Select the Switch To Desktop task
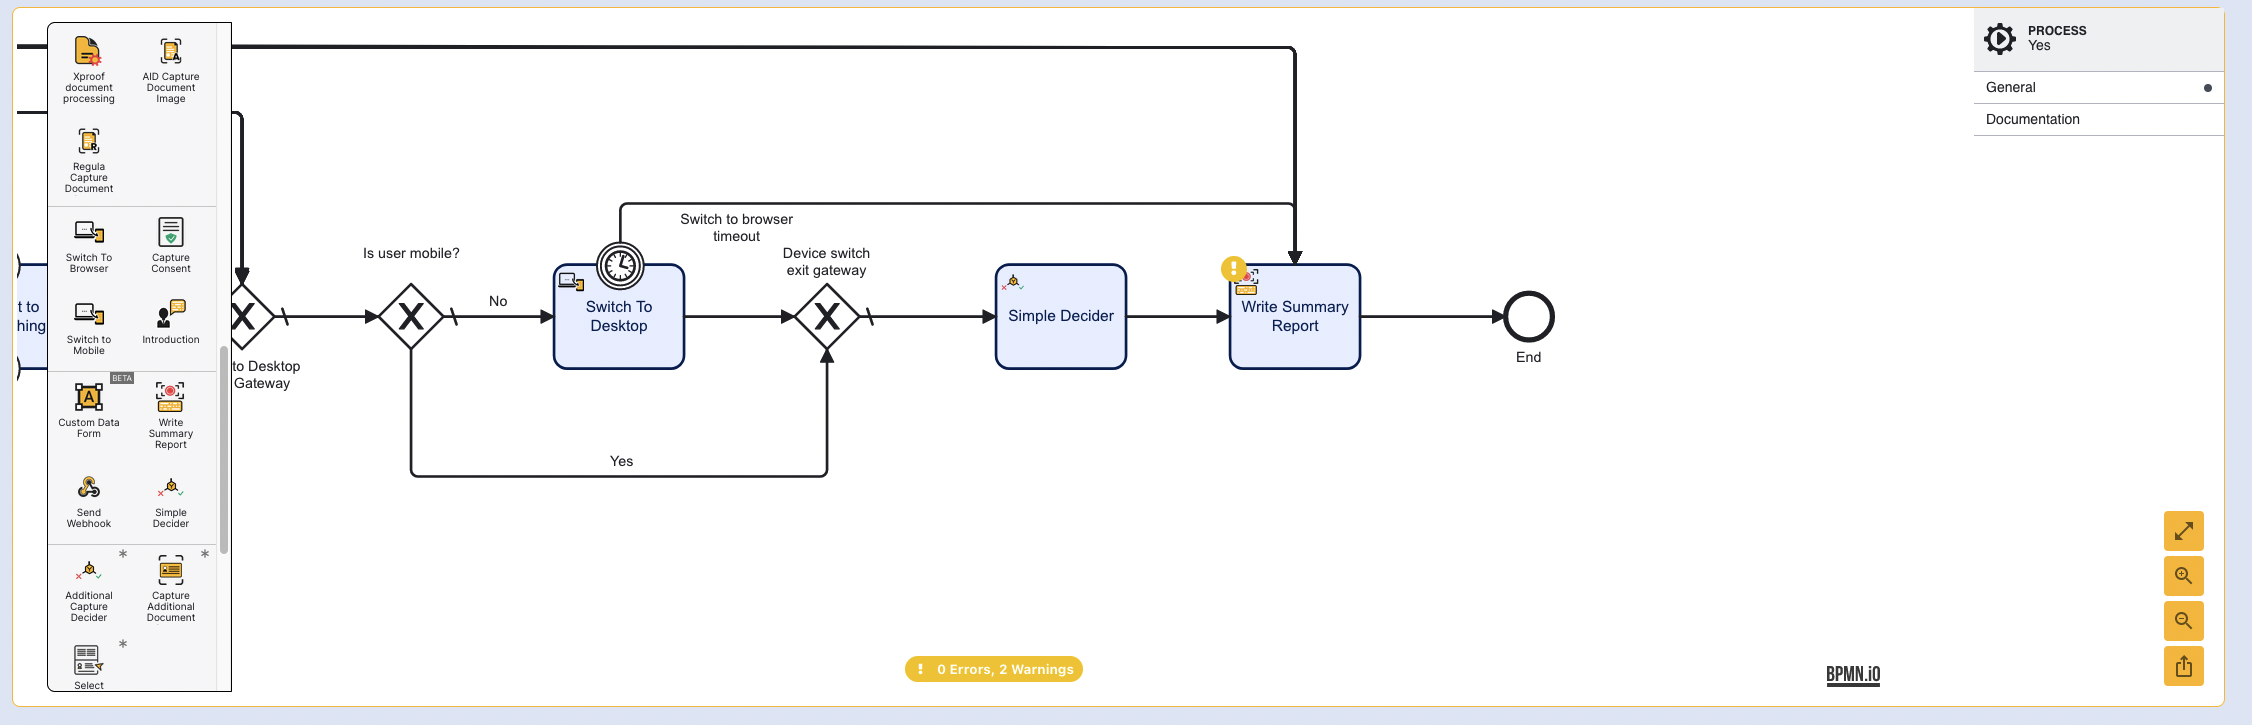 (619, 316)
